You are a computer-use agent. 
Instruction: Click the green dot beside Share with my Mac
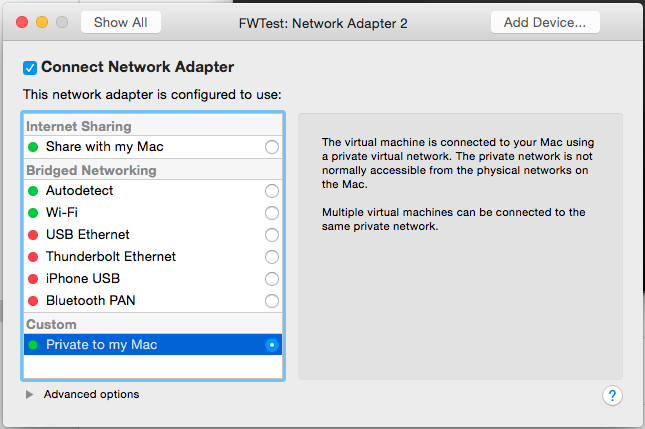33,147
